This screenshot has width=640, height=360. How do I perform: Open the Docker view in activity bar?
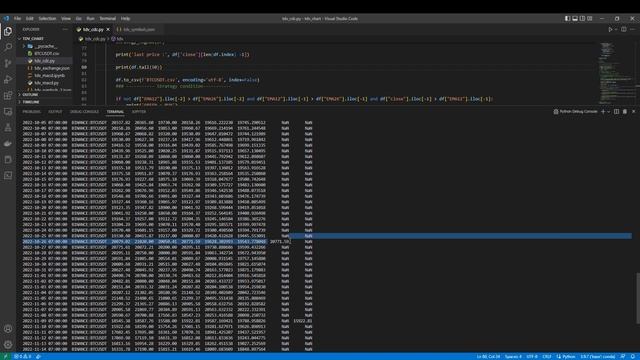tap(8, 143)
